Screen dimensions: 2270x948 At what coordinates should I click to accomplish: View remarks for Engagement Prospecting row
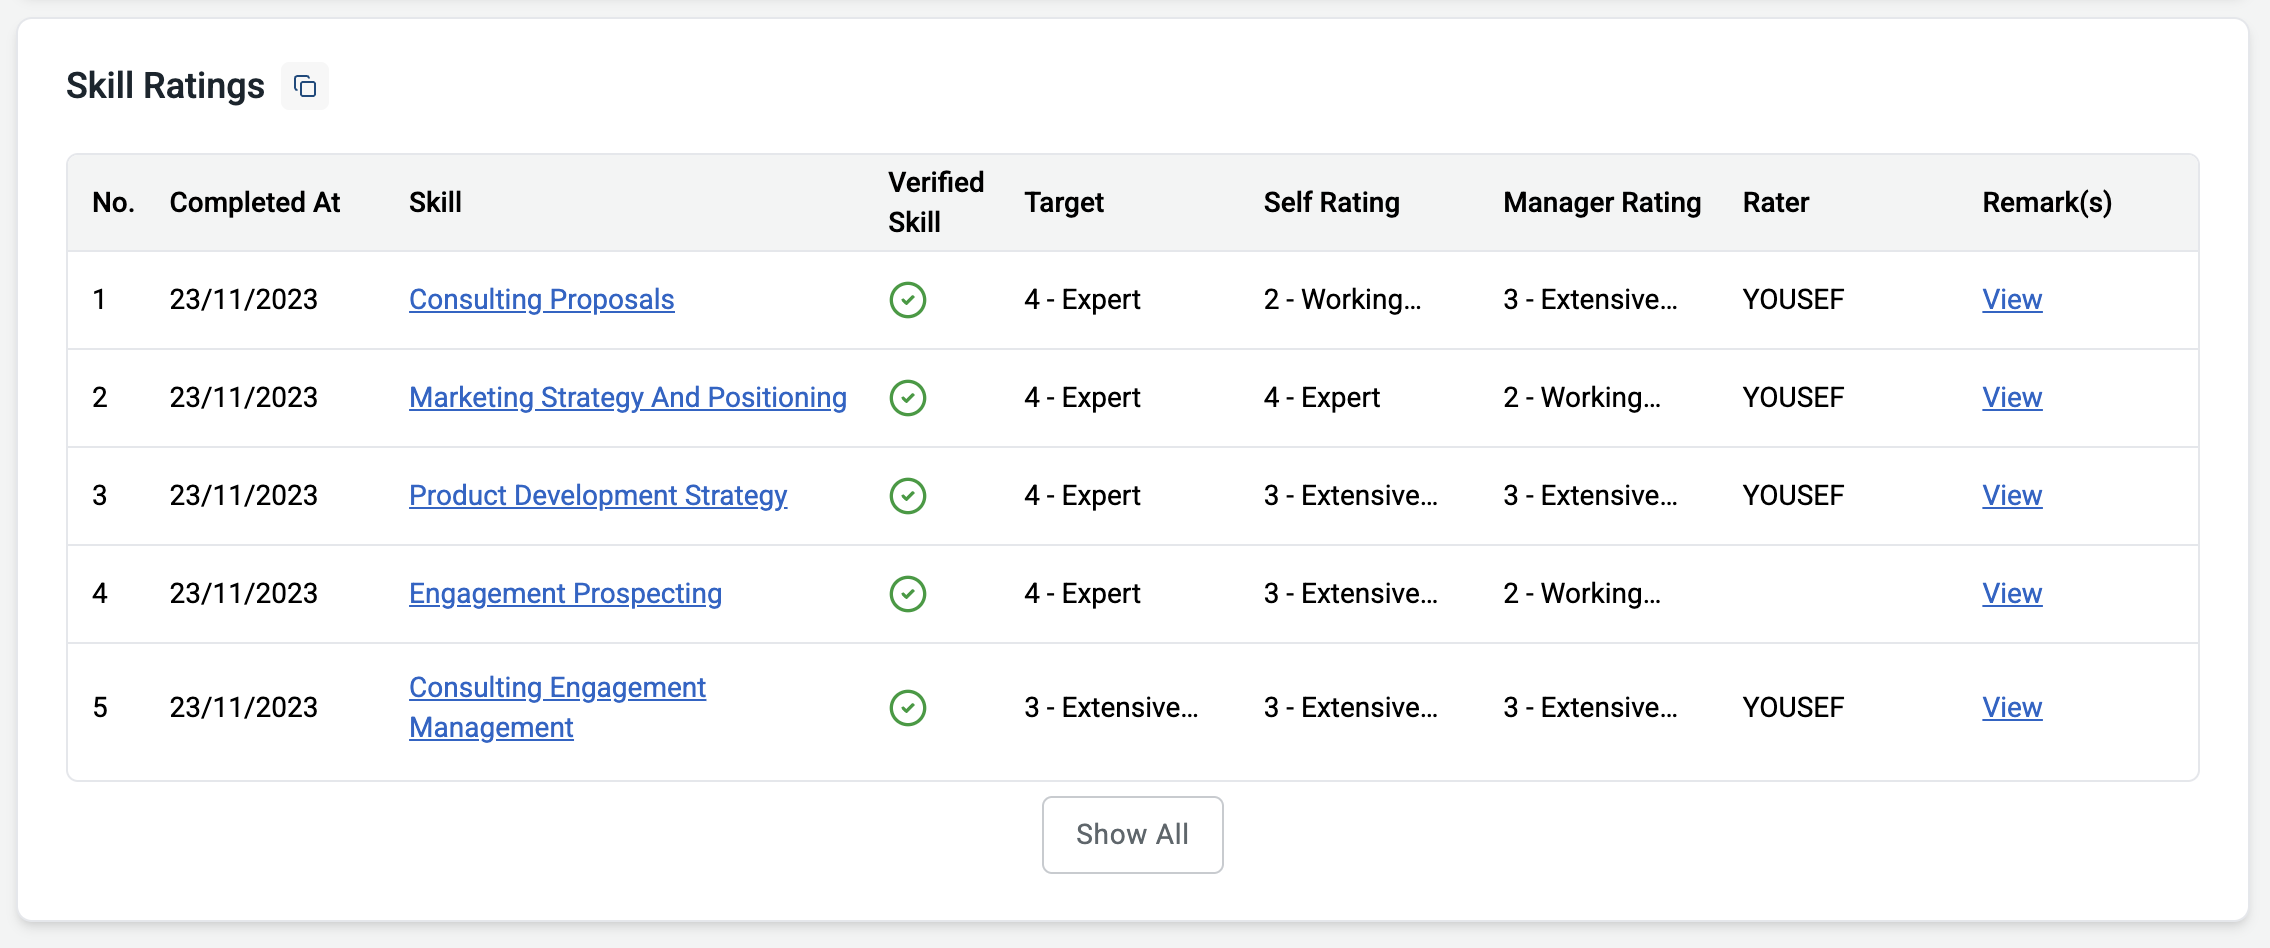2011,594
